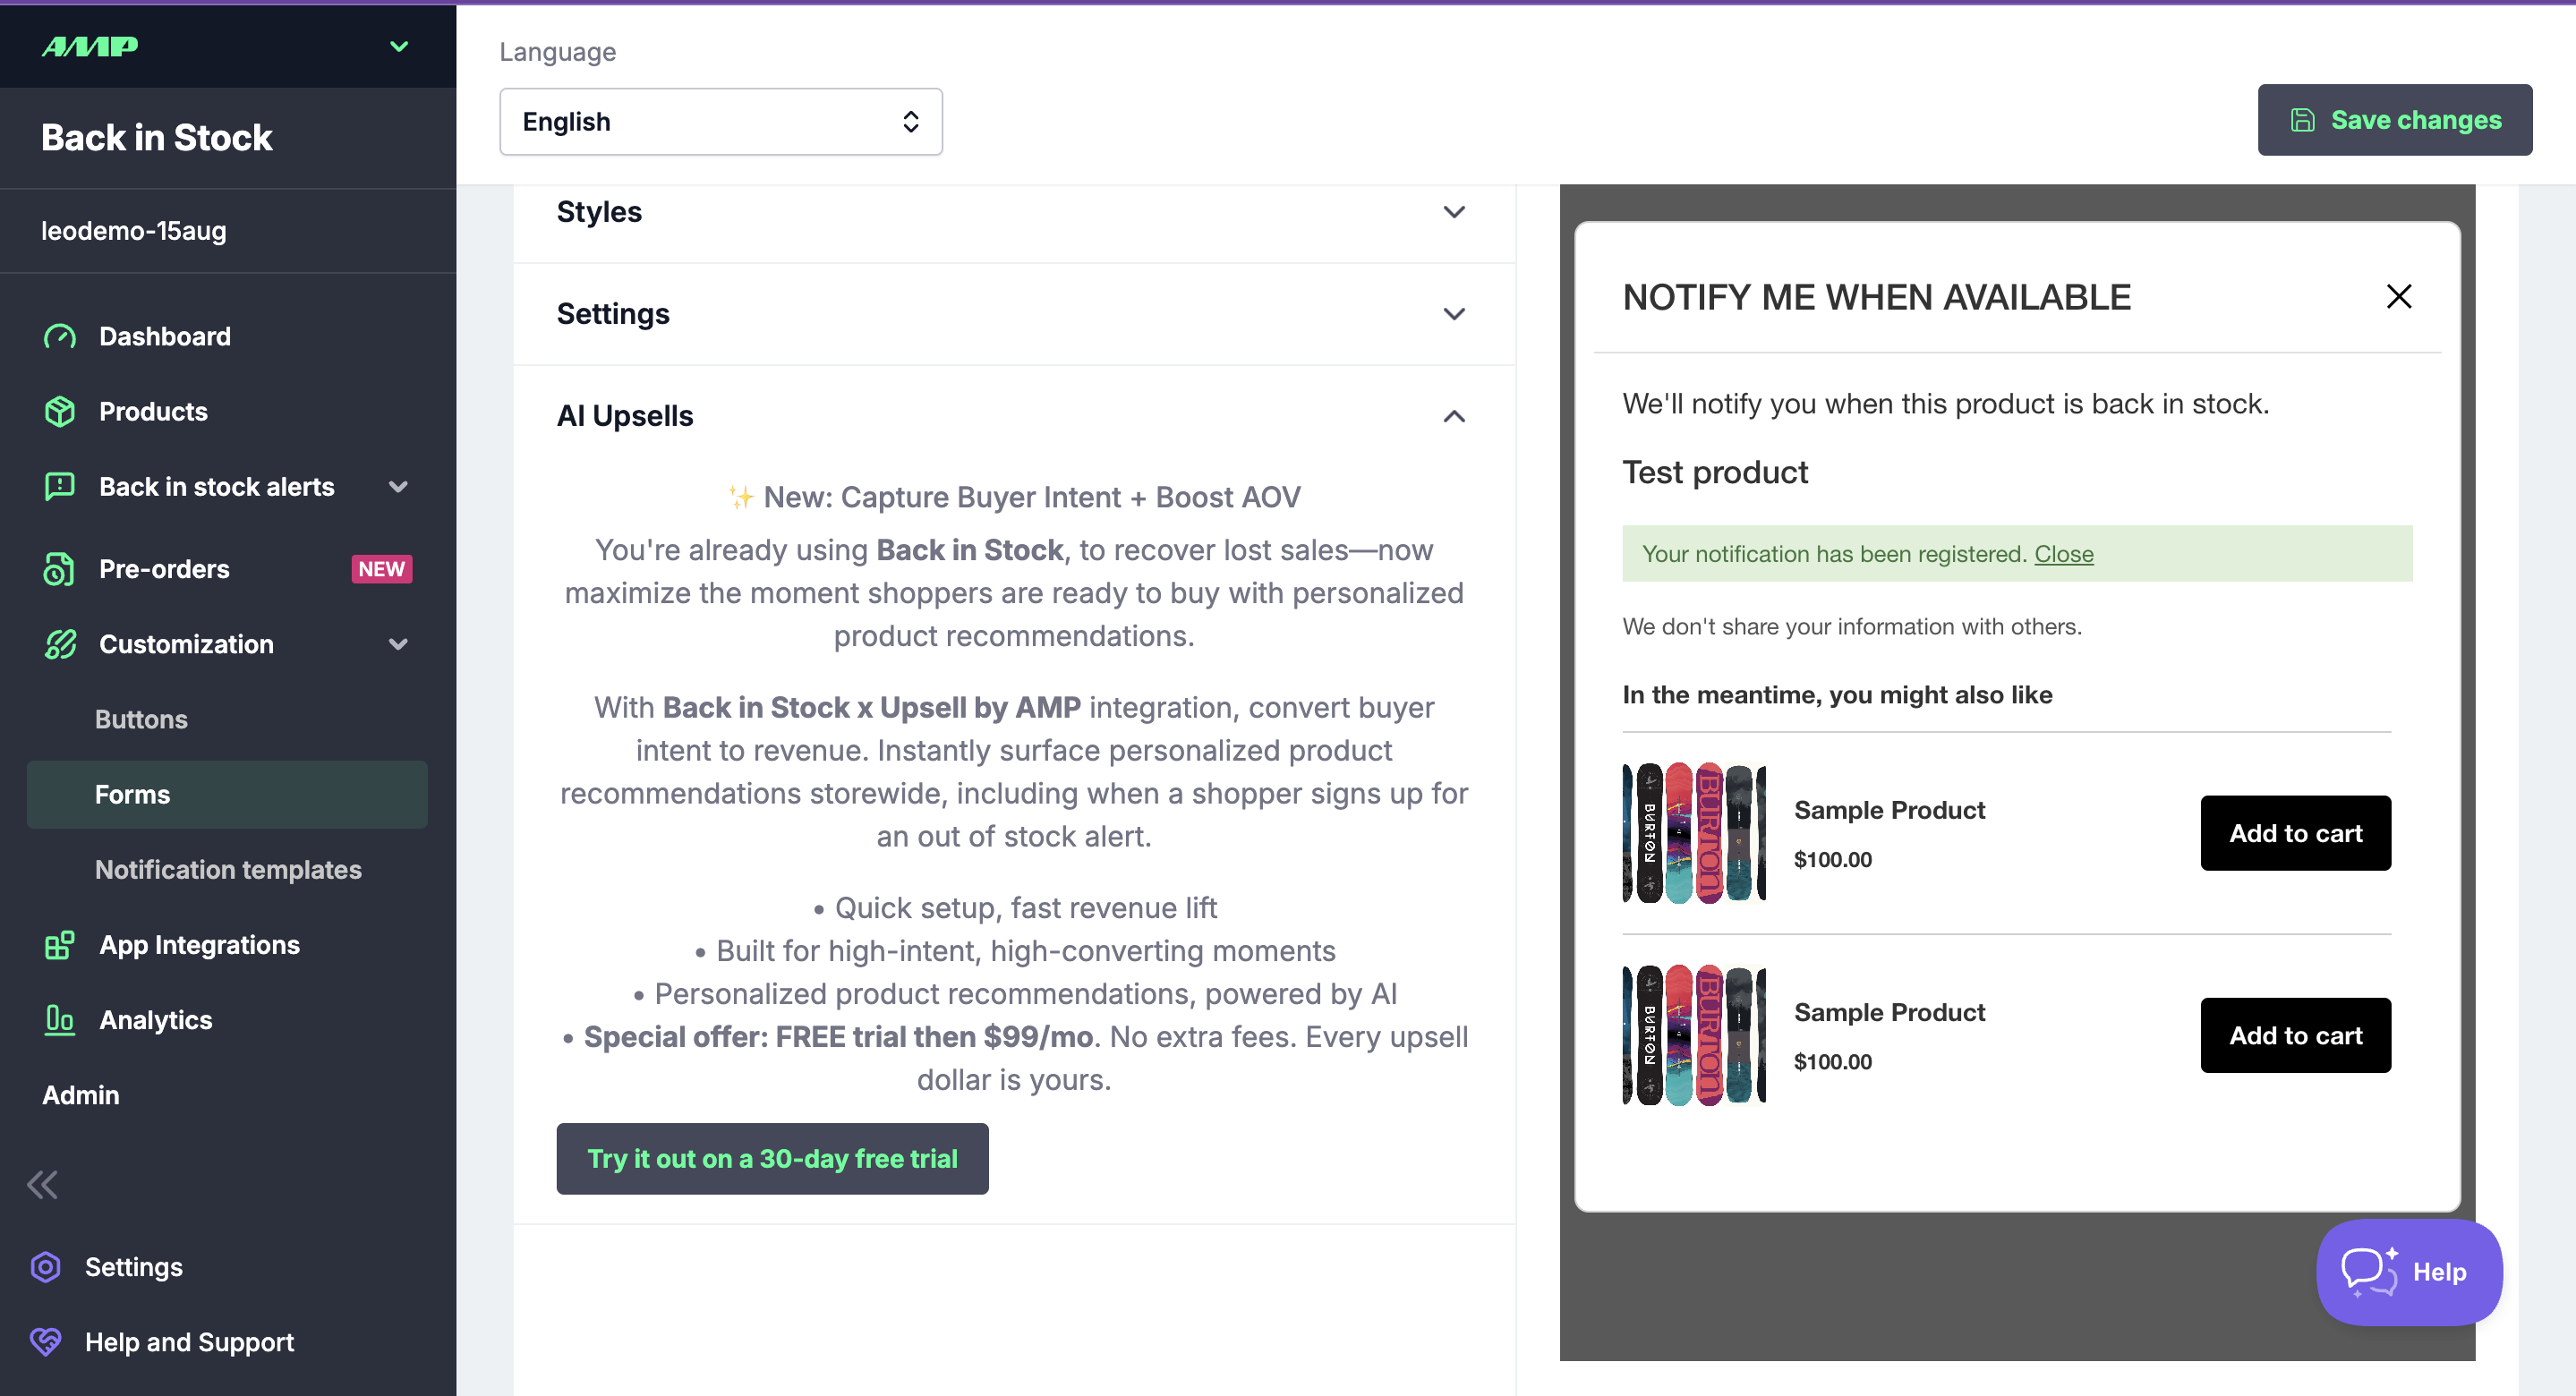Expand the Styles section chevron

pyautogui.click(x=1454, y=212)
